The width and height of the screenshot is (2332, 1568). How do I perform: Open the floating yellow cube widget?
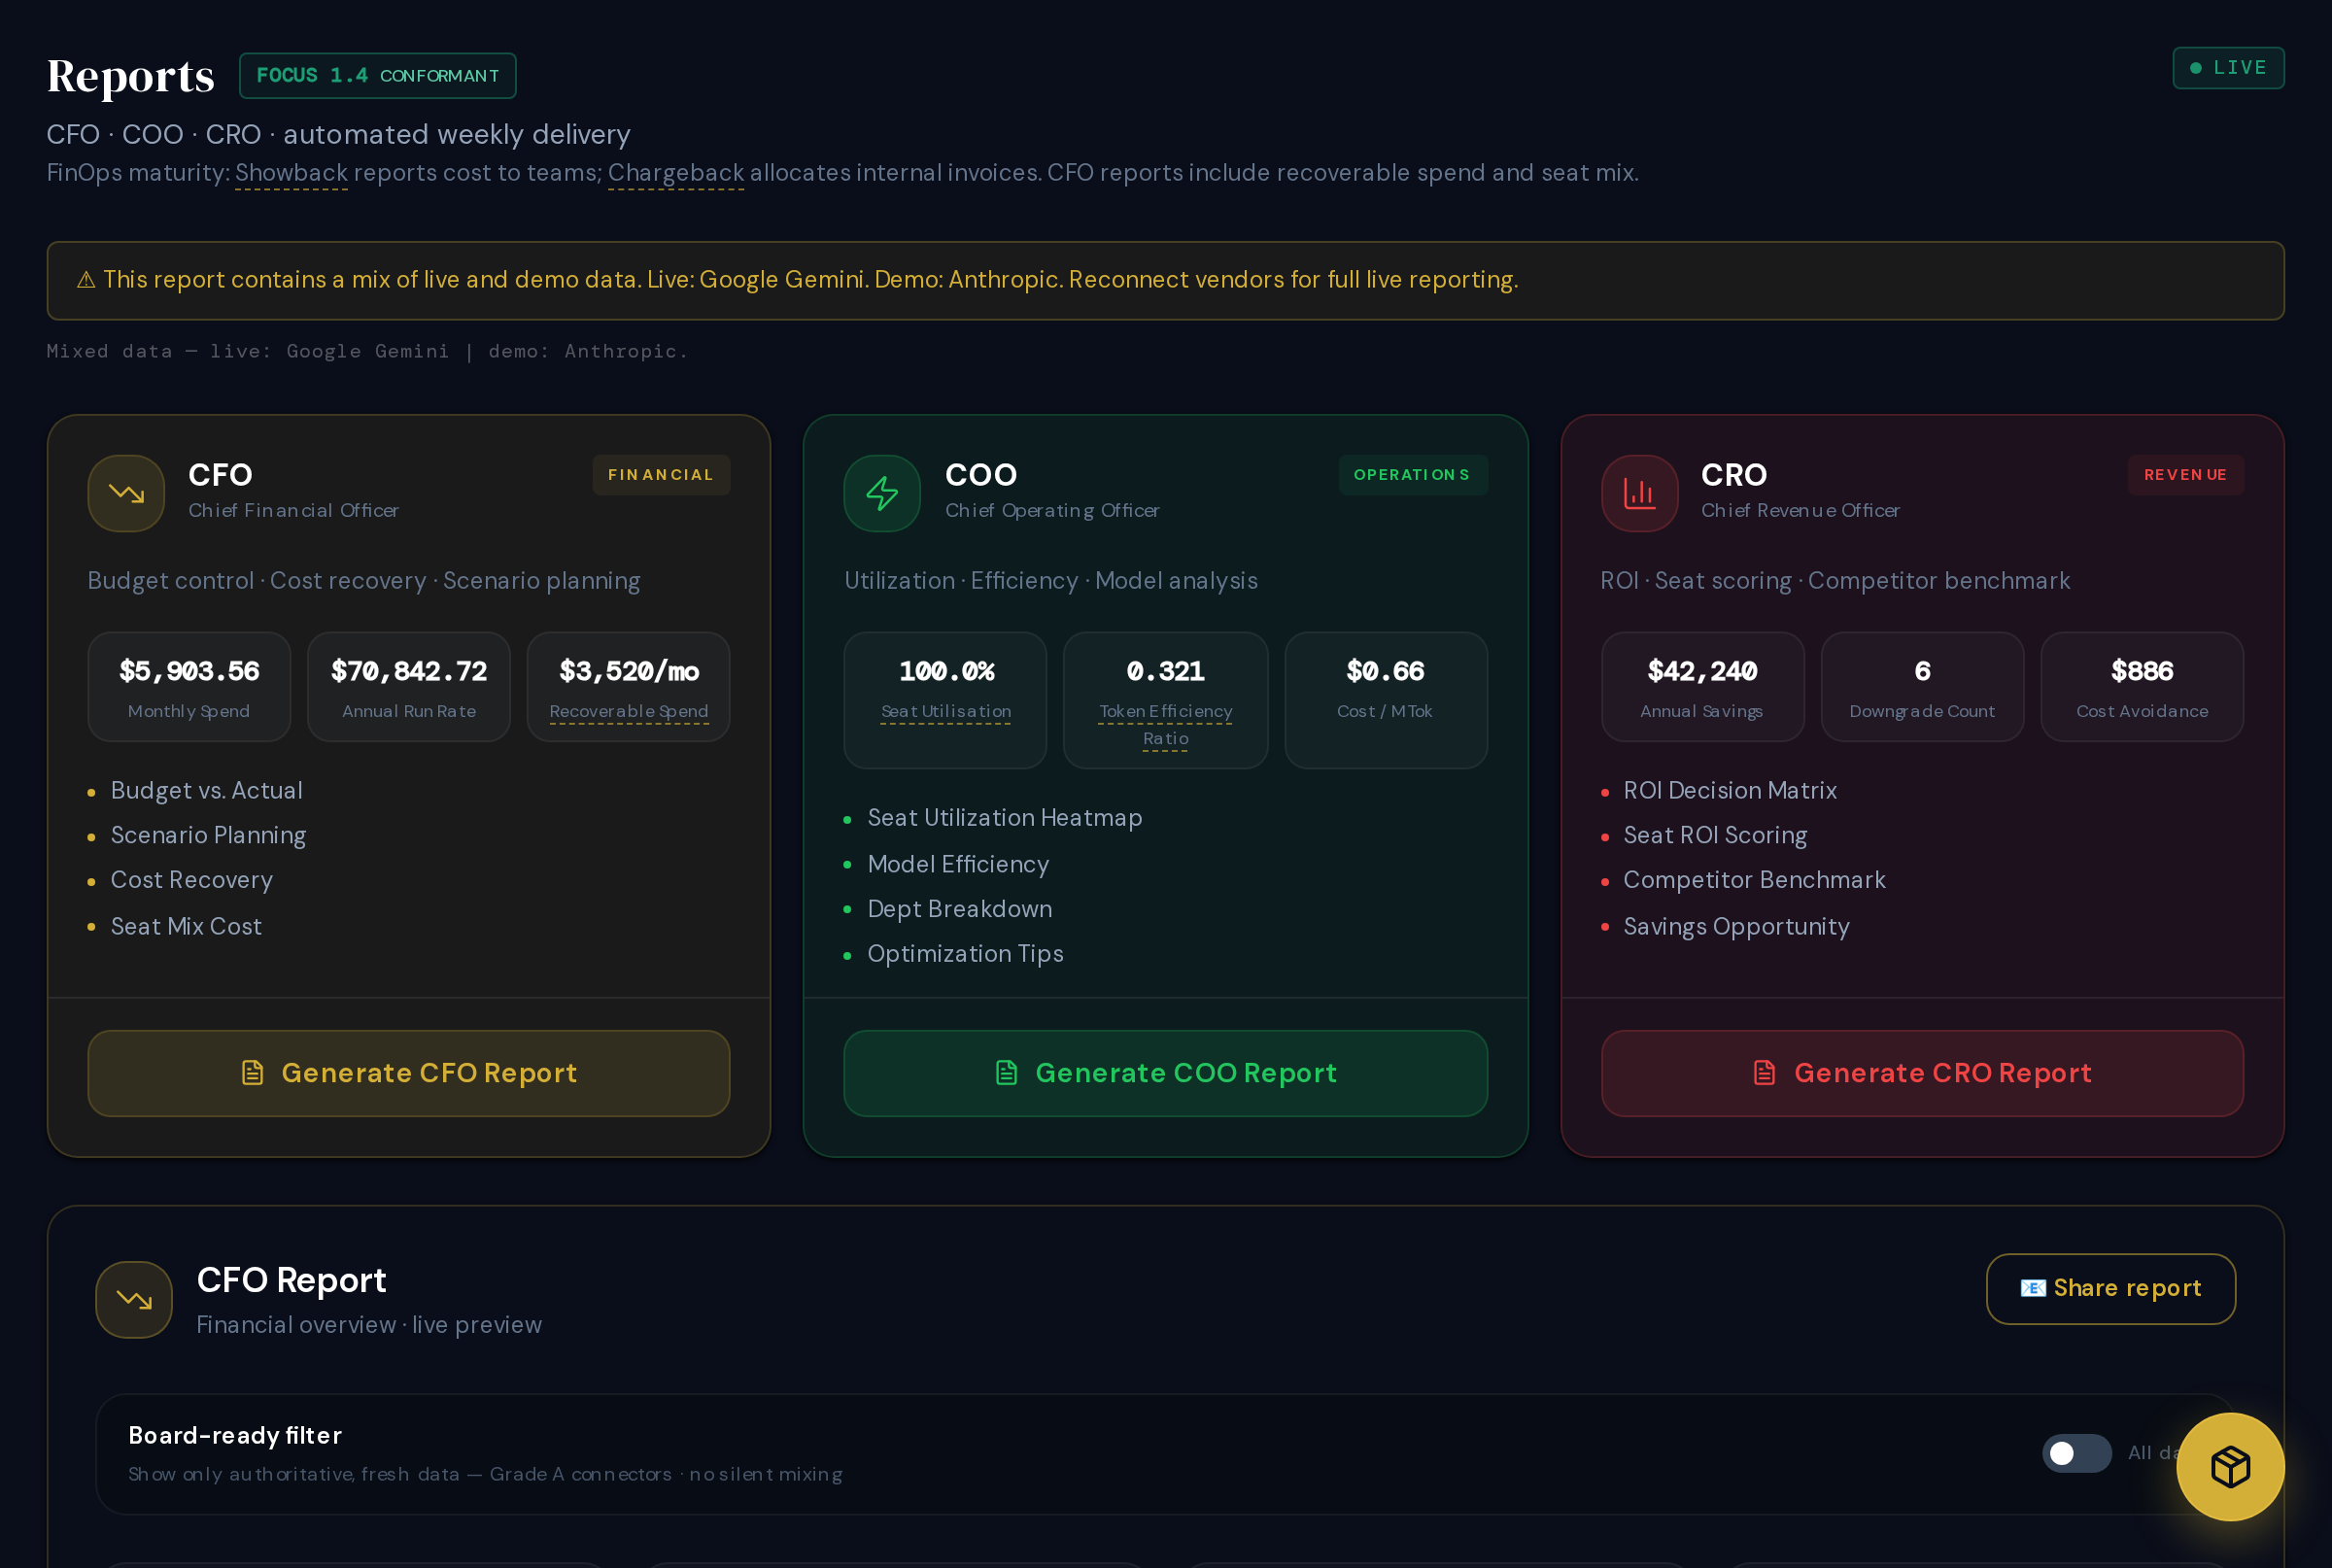point(2230,1466)
